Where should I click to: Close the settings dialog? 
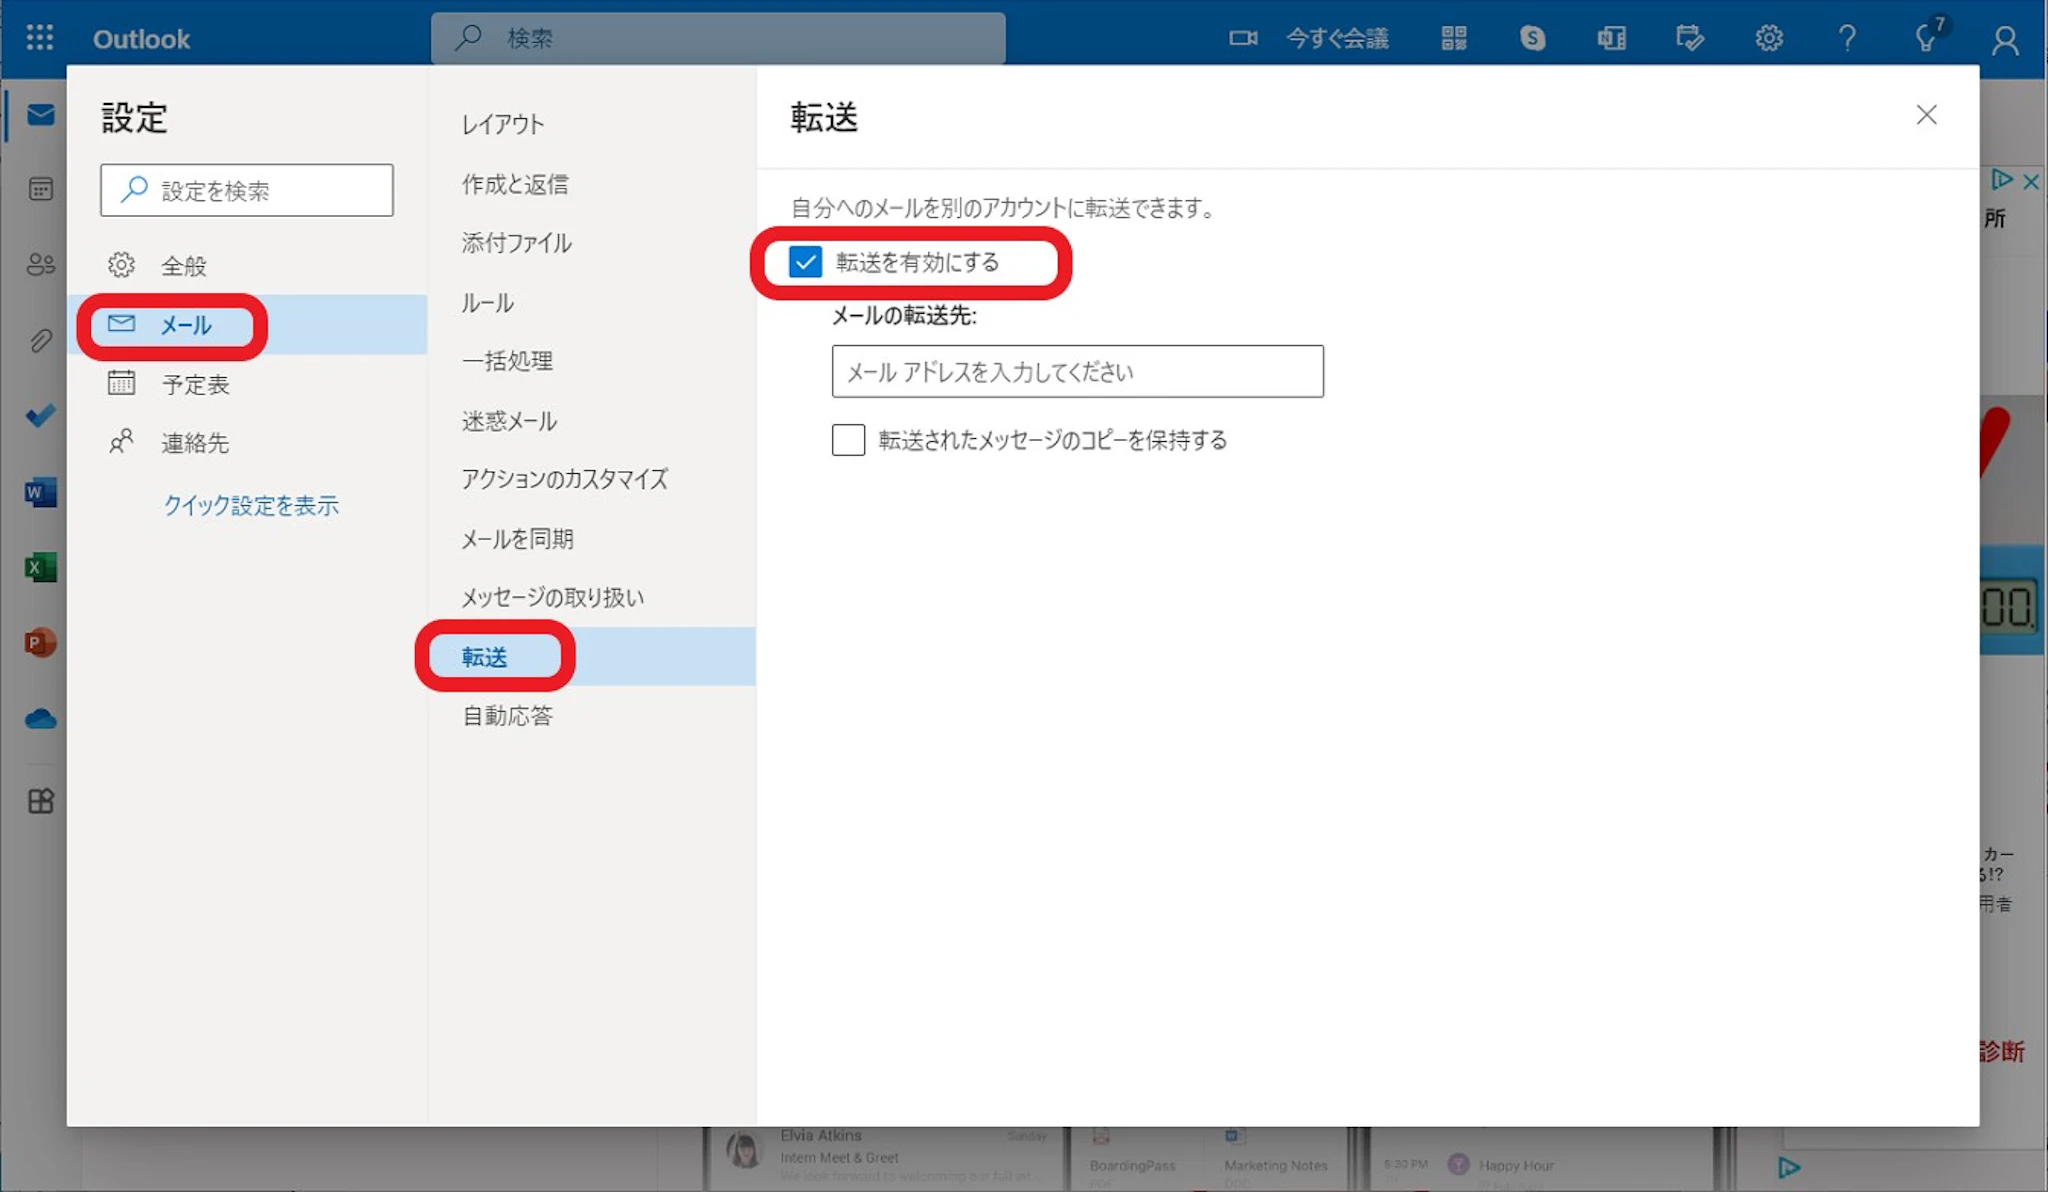1926,115
